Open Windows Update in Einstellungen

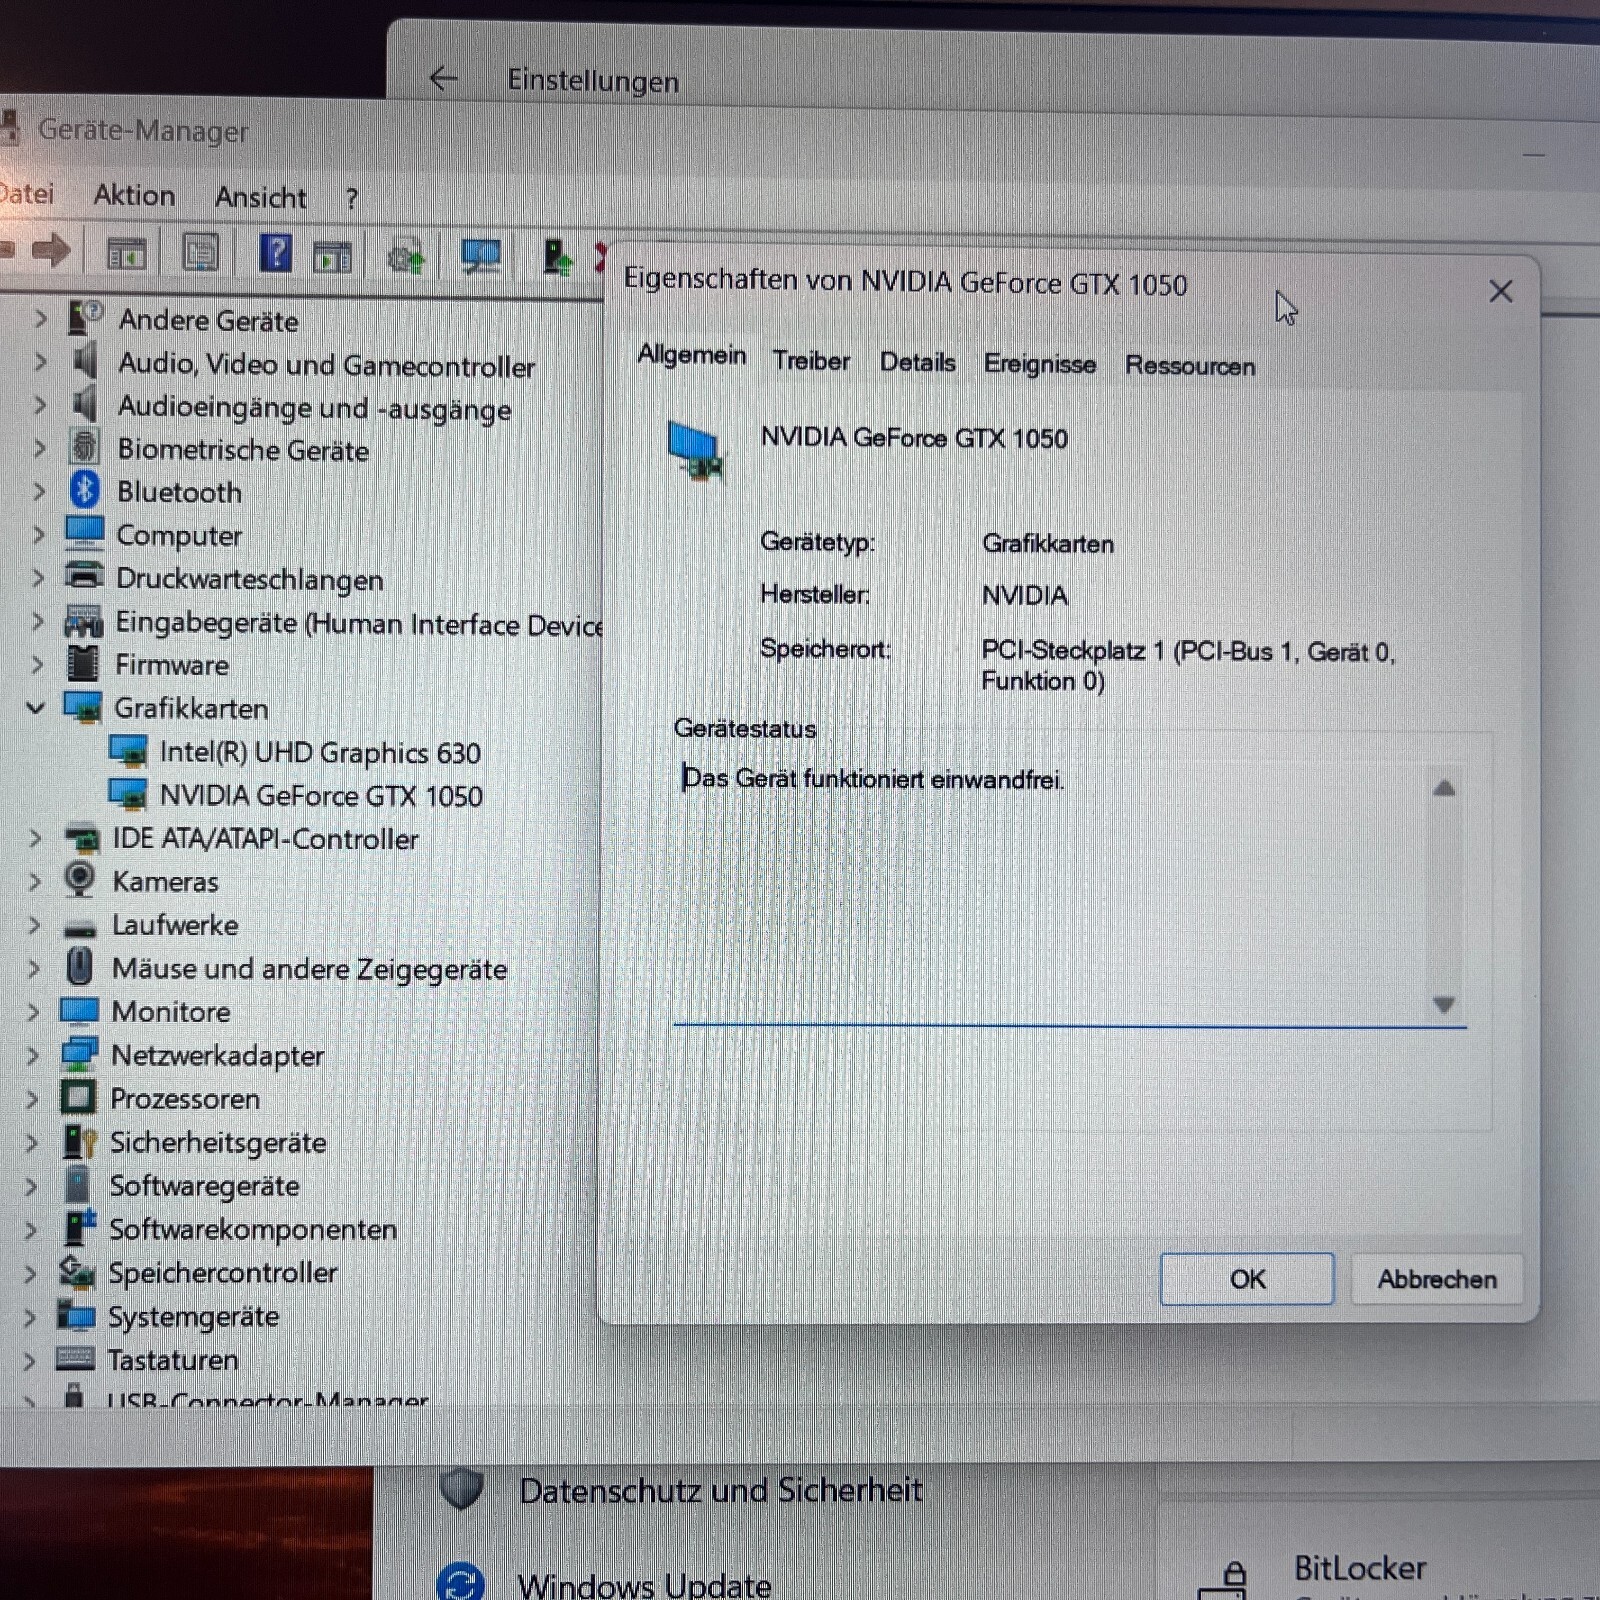click(644, 1585)
